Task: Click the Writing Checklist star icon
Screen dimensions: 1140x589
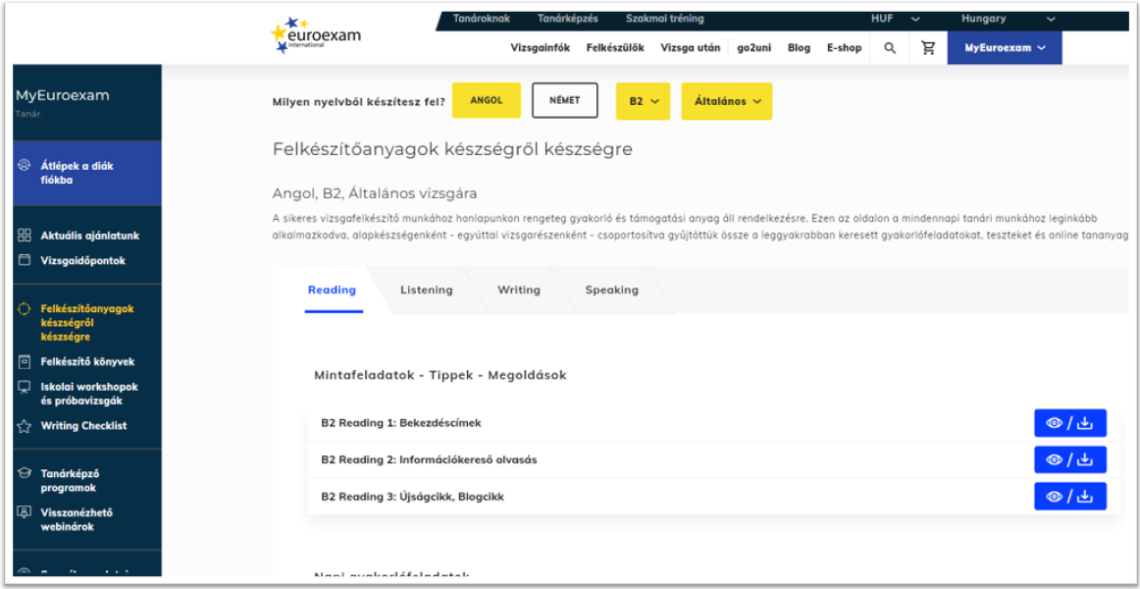Action: pyautogui.click(x=25, y=425)
